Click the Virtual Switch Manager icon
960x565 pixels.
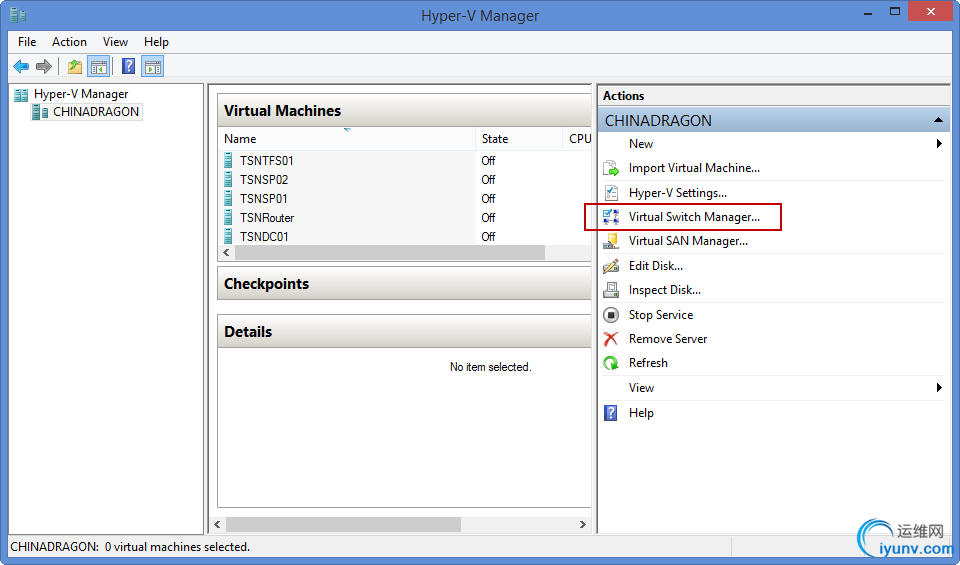611,217
